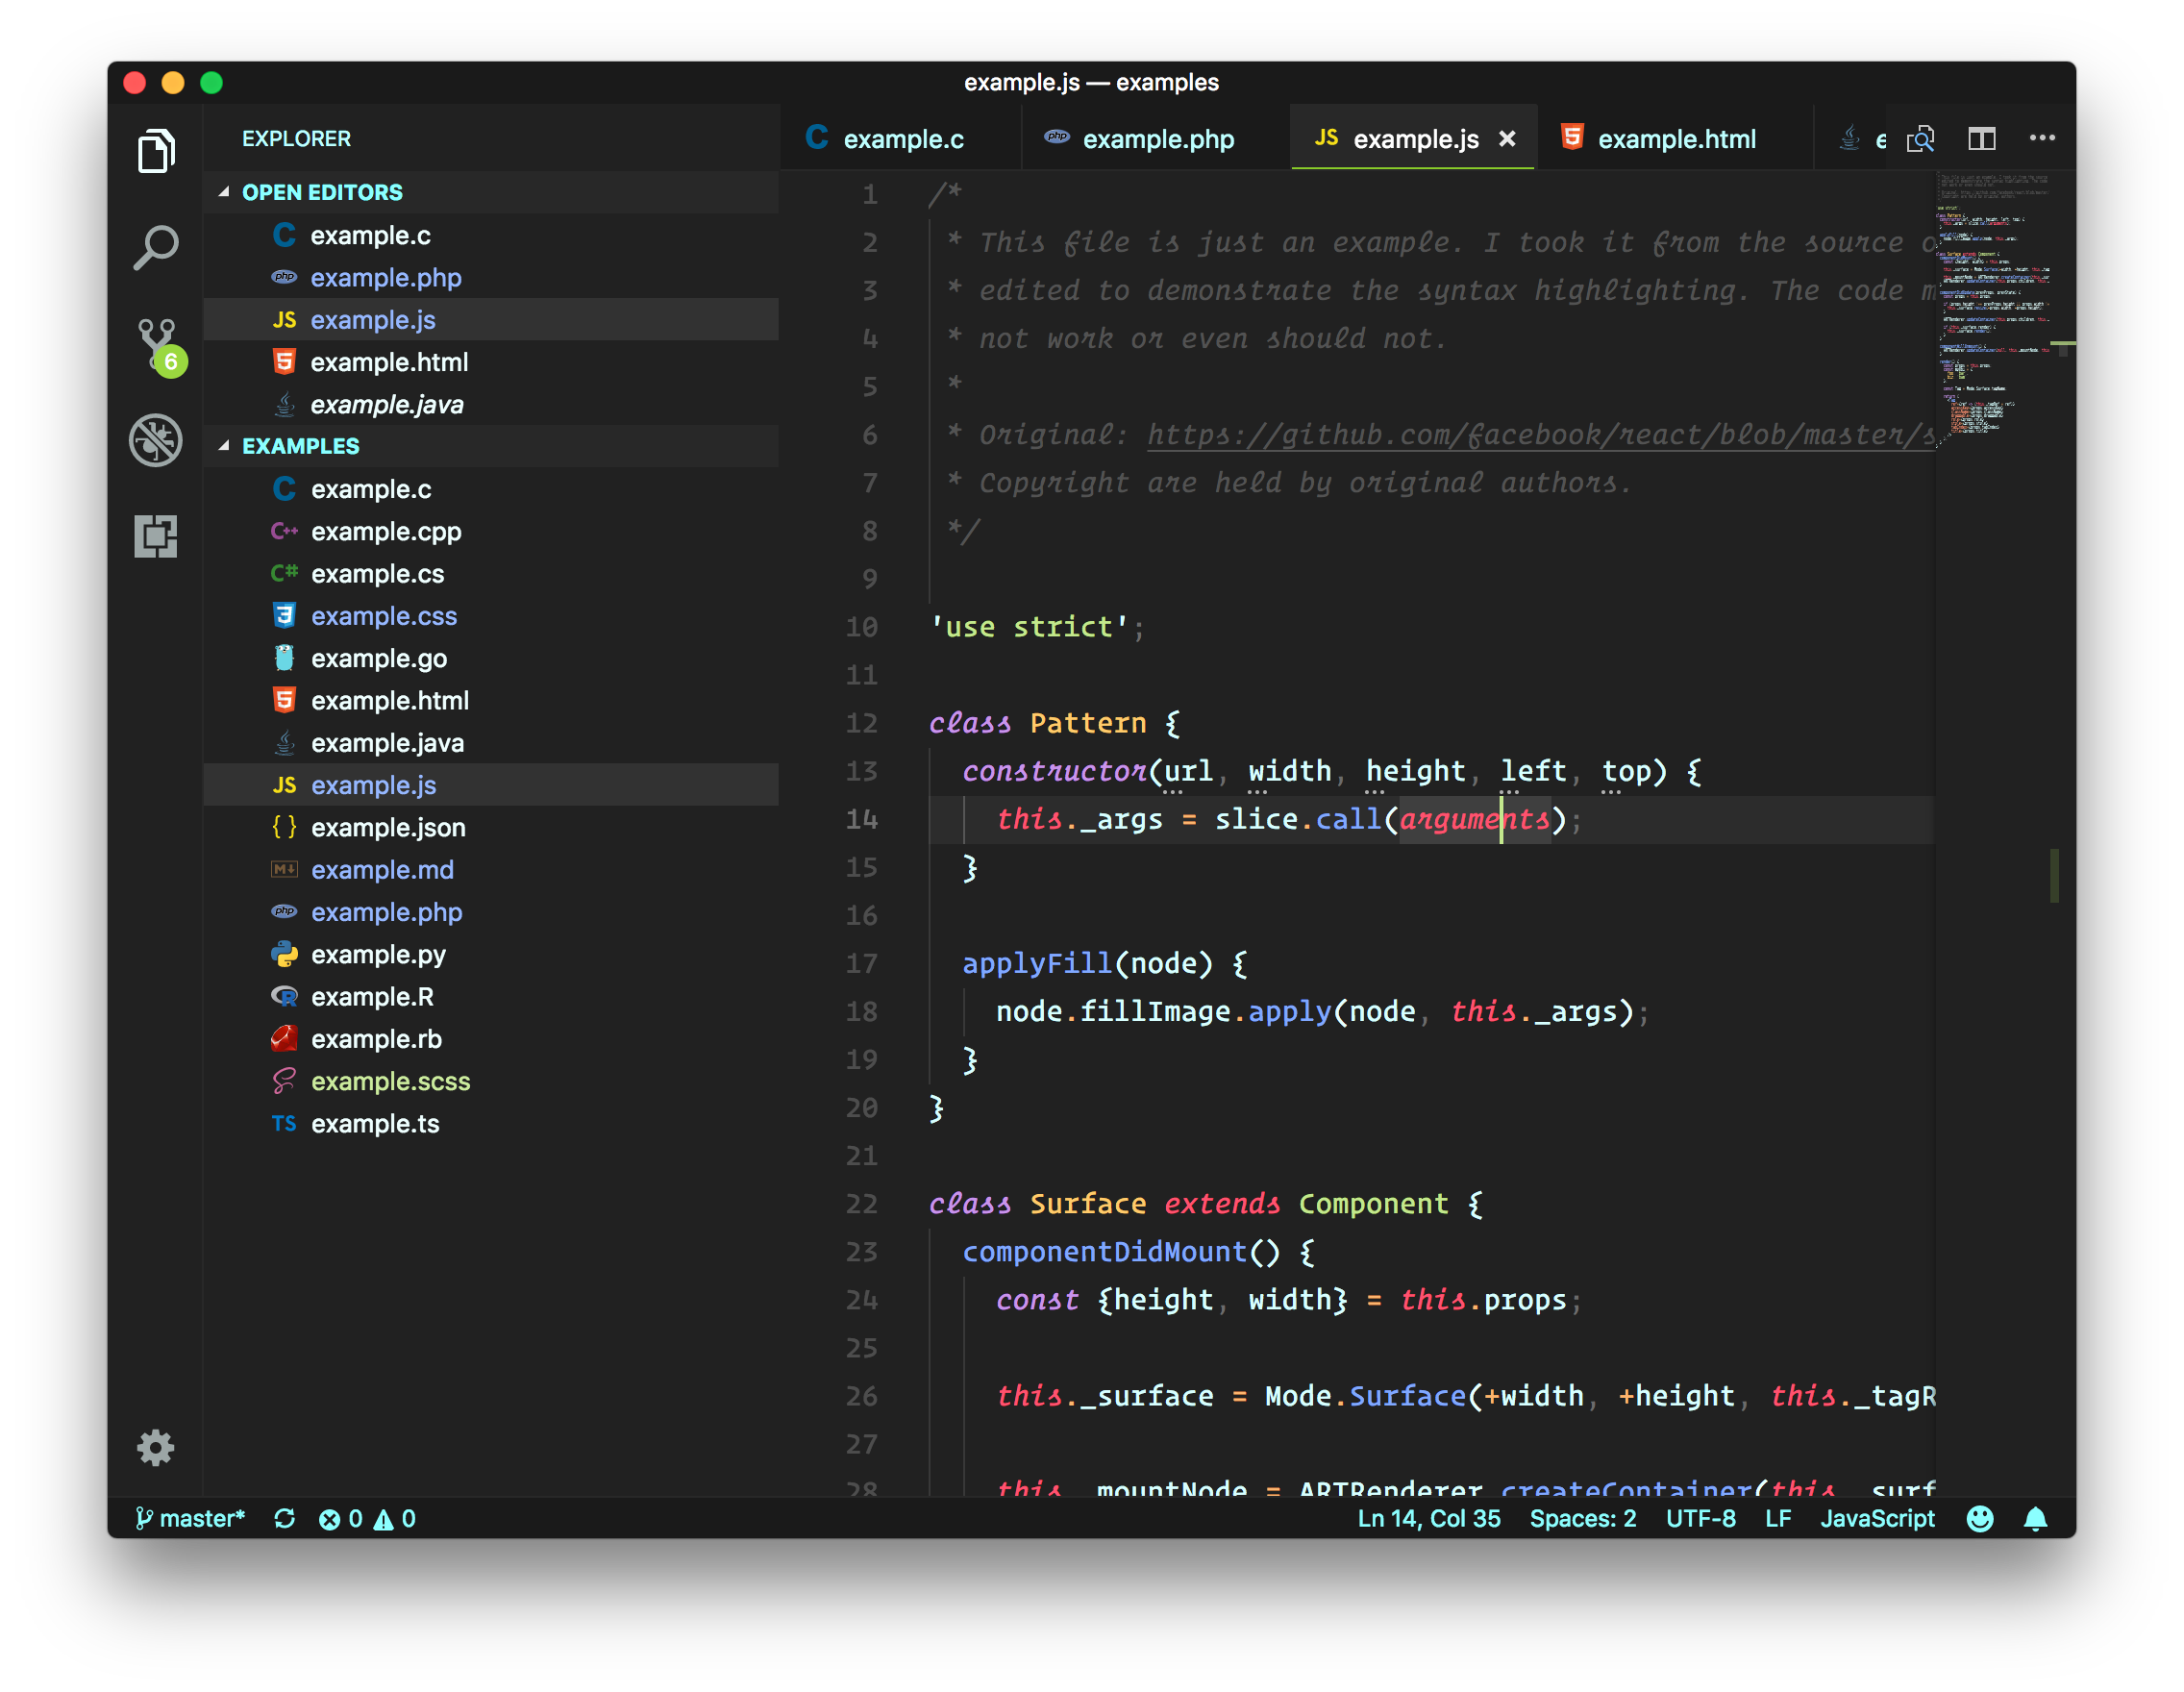Open example.css in the Examples folder
Screen dimensions: 2184x1692
click(490, 616)
